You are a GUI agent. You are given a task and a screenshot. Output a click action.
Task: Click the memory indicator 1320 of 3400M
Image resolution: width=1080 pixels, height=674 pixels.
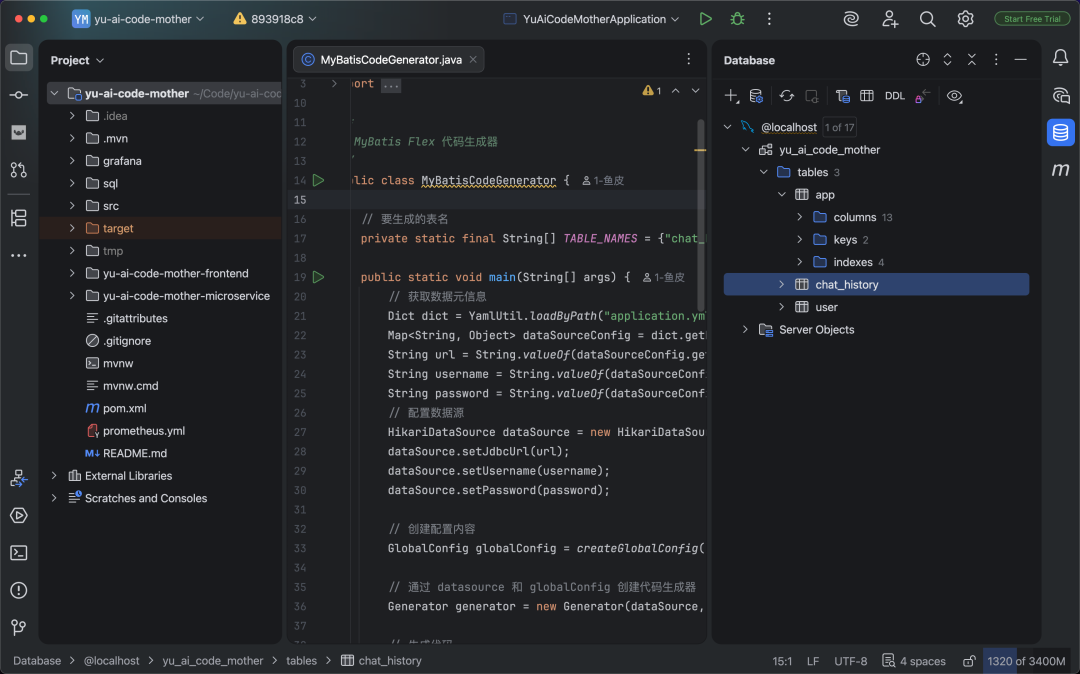1028,661
